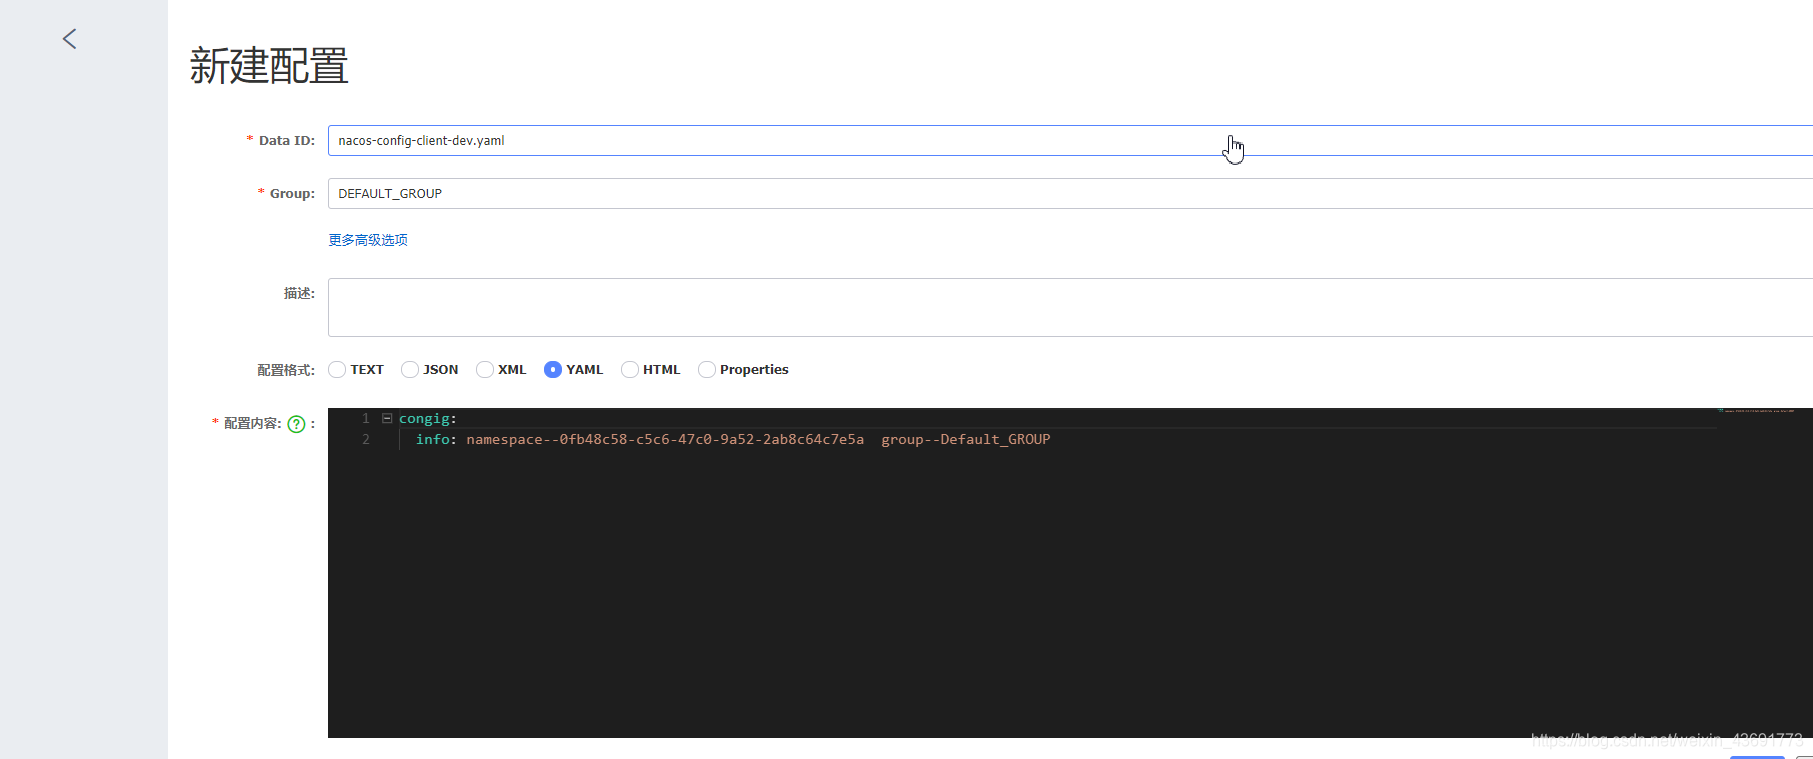The width and height of the screenshot is (1813, 759).
Task: Open the config content help question icon
Action: pos(296,424)
